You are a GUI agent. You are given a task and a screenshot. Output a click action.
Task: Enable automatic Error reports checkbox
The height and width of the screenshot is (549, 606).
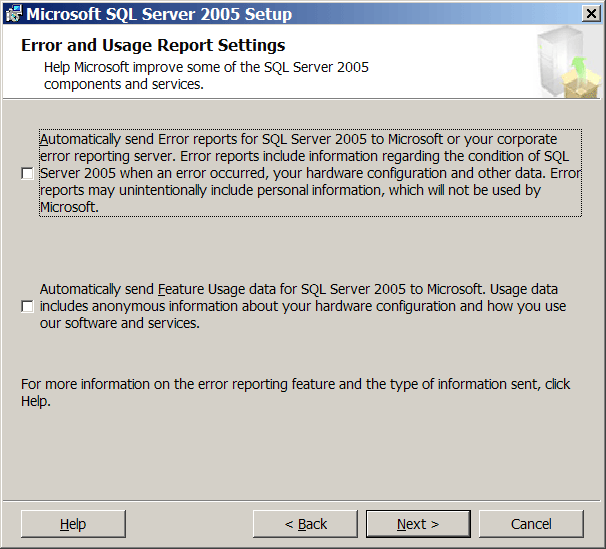pos(27,173)
